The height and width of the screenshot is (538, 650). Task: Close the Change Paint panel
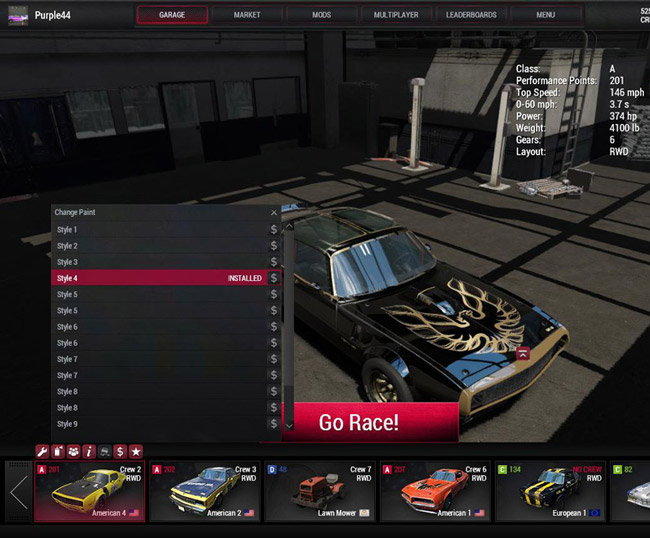click(x=274, y=212)
